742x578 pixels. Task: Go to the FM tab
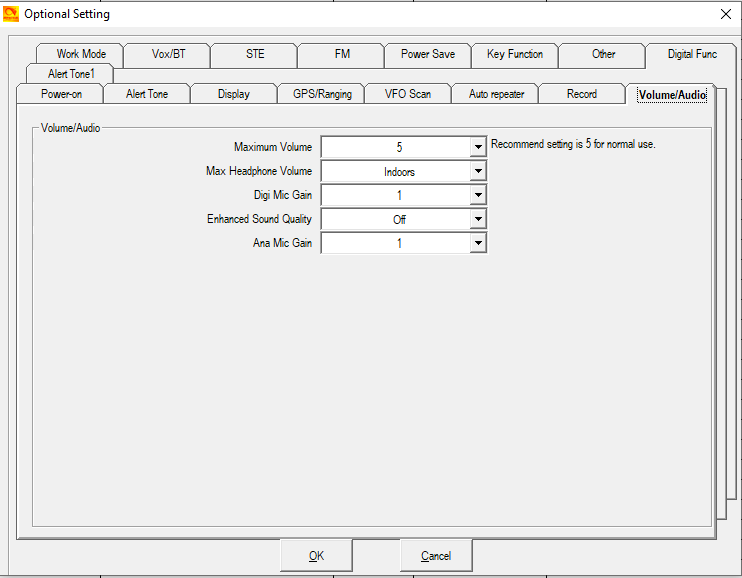[342, 54]
